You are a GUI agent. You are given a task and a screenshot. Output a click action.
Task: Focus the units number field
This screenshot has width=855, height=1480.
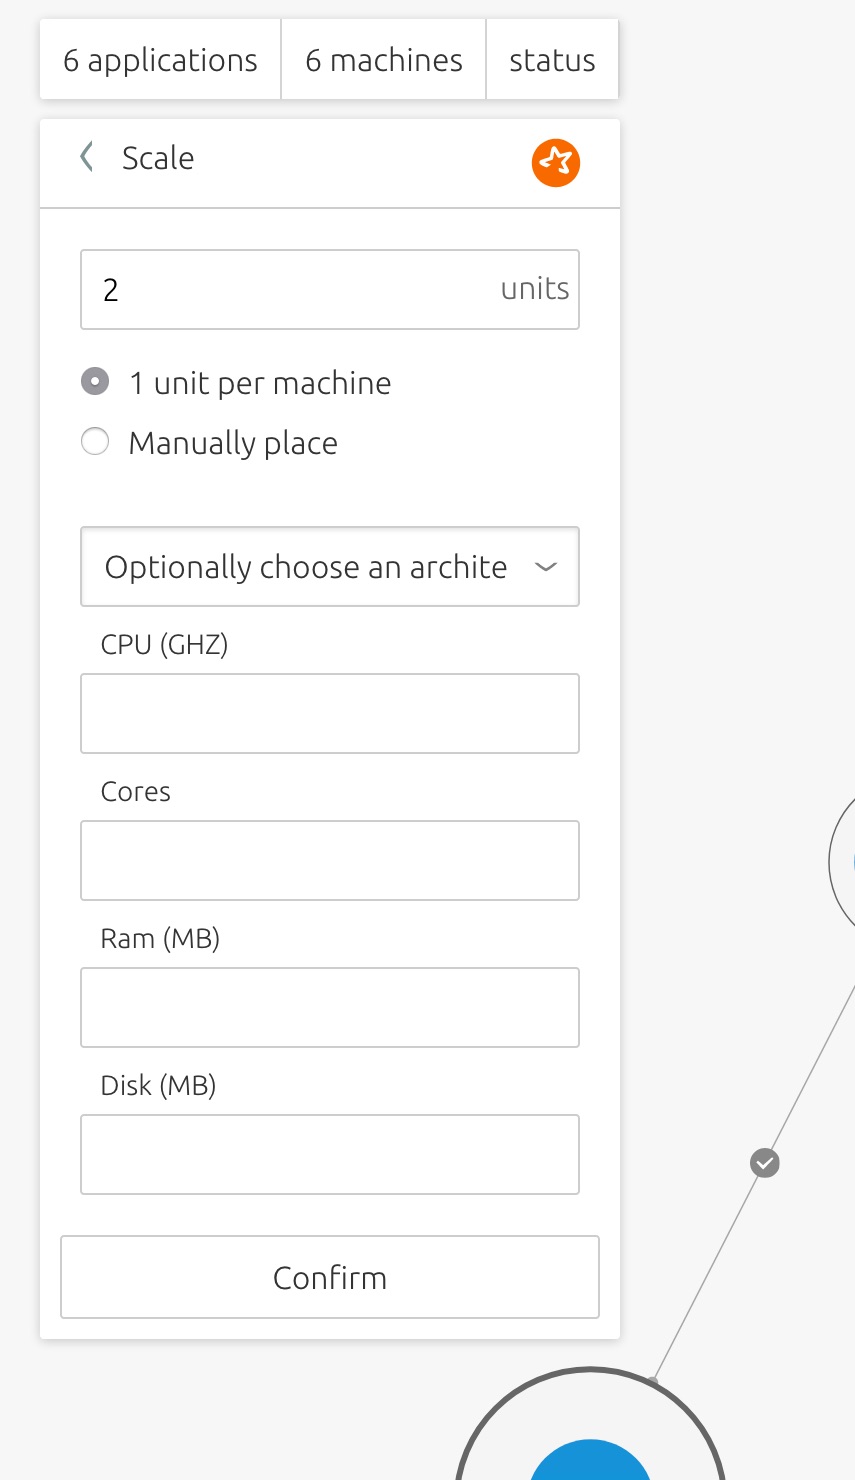click(x=330, y=290)
